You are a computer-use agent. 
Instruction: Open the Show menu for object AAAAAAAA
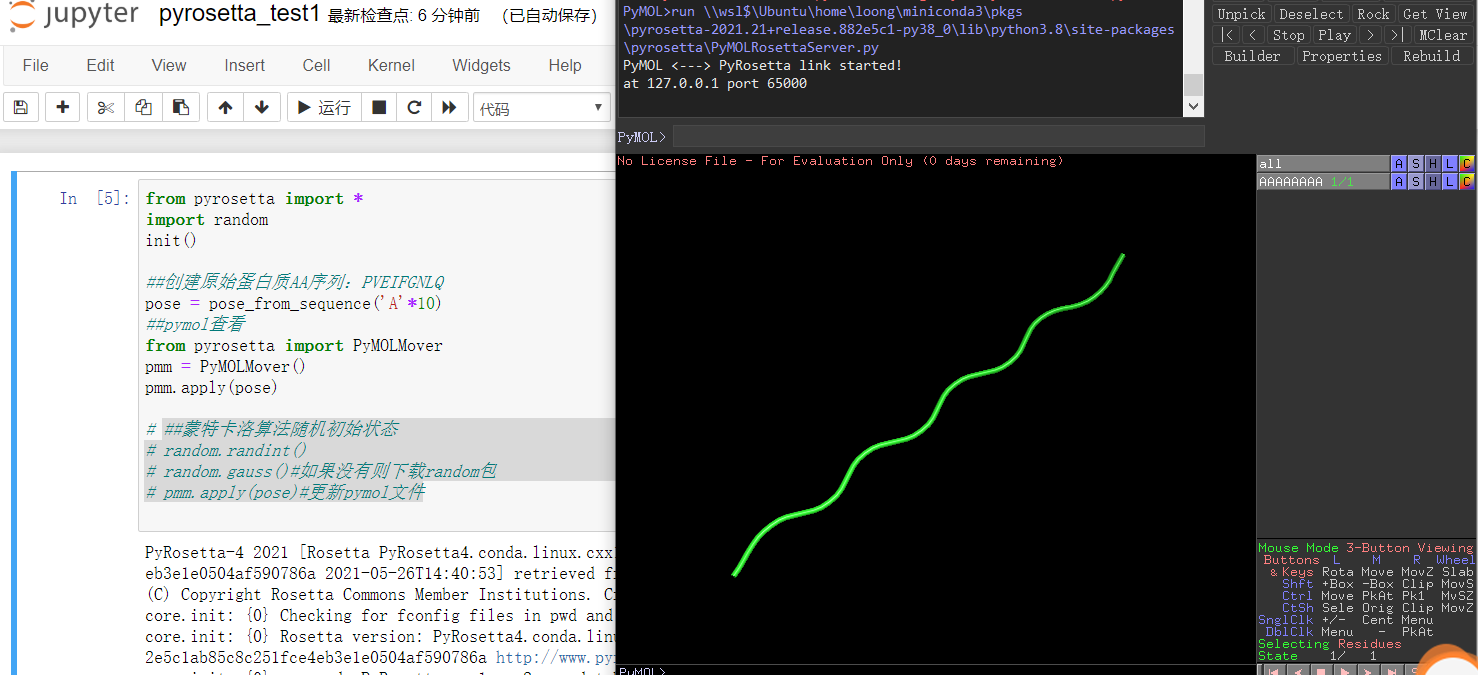point(1415,181)
